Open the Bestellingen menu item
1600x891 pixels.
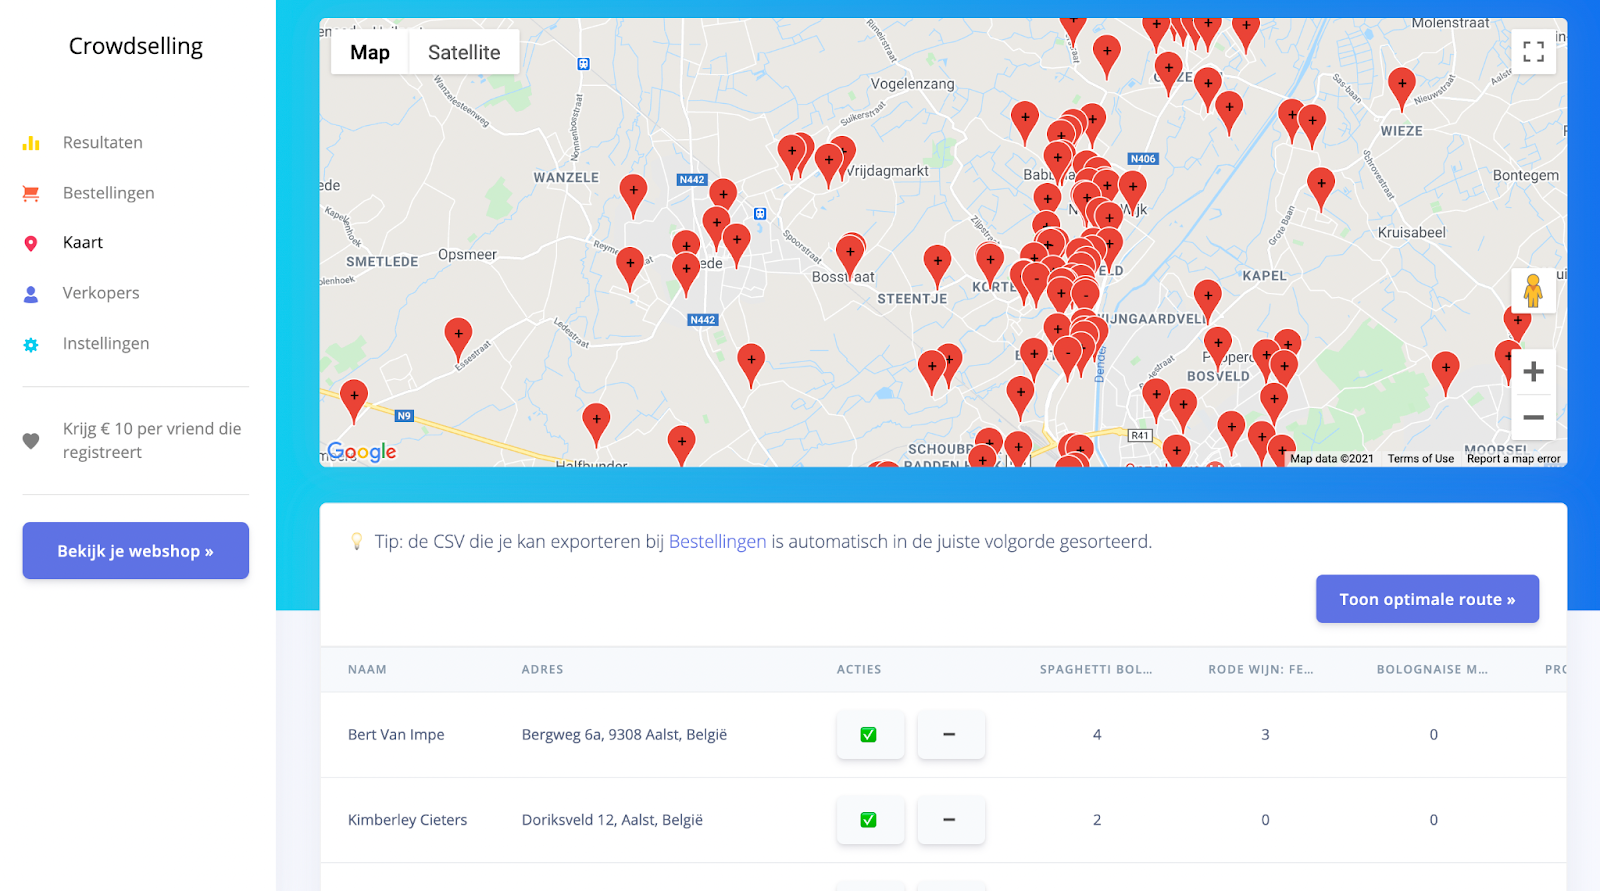(x=109, y=193)
